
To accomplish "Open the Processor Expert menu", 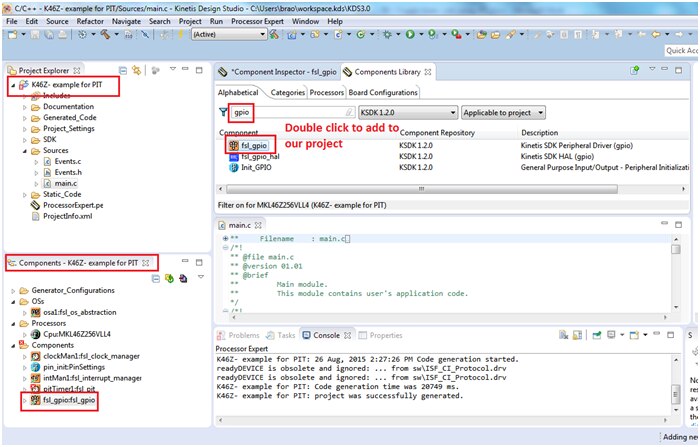I will [x=258, y=20].
